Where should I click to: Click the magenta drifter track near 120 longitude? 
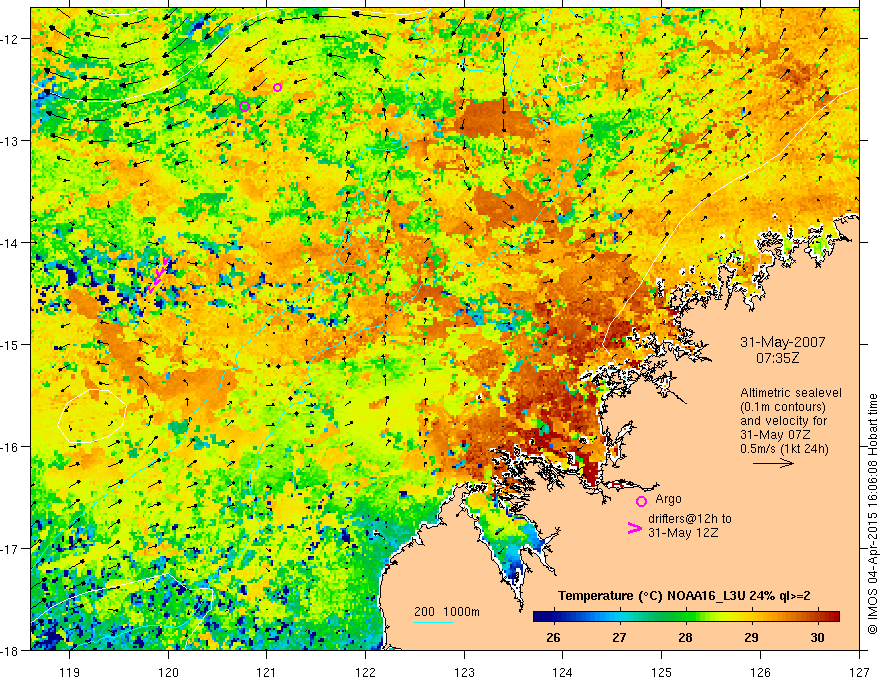tap(158, 274)
